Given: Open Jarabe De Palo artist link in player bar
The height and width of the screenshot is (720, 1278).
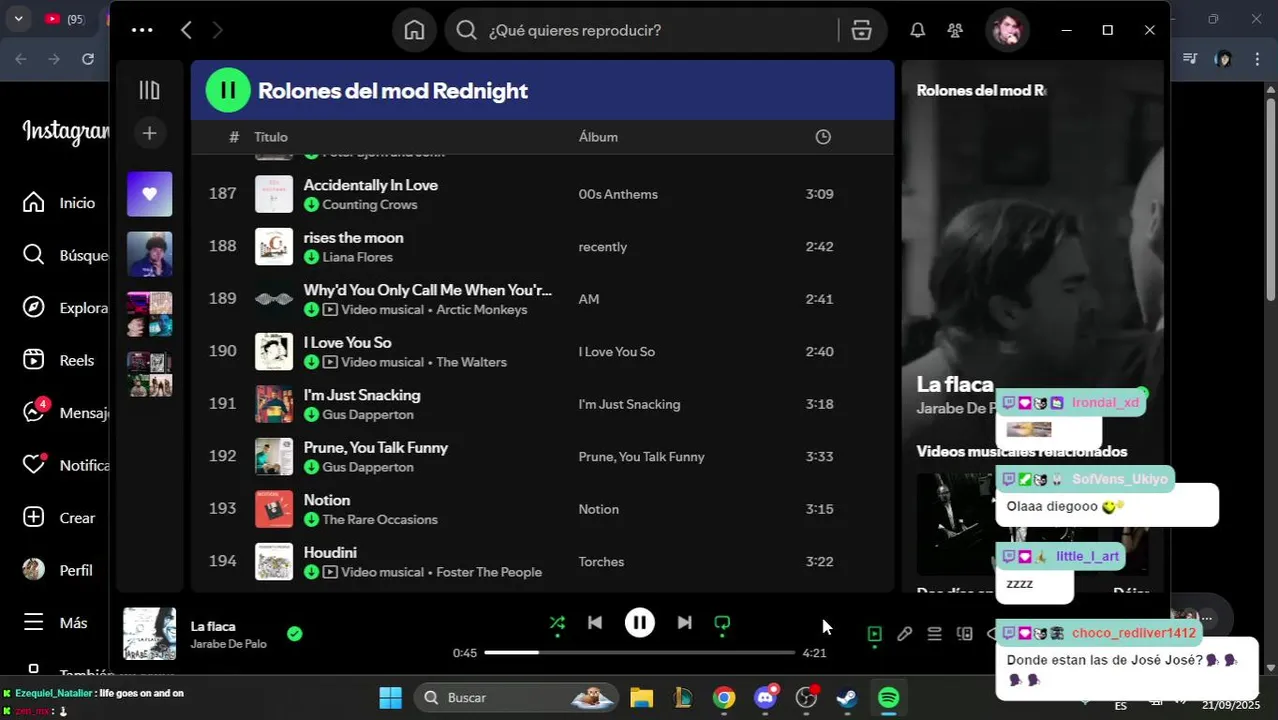Looking at the screenshot, I should (x=228, y=644).
